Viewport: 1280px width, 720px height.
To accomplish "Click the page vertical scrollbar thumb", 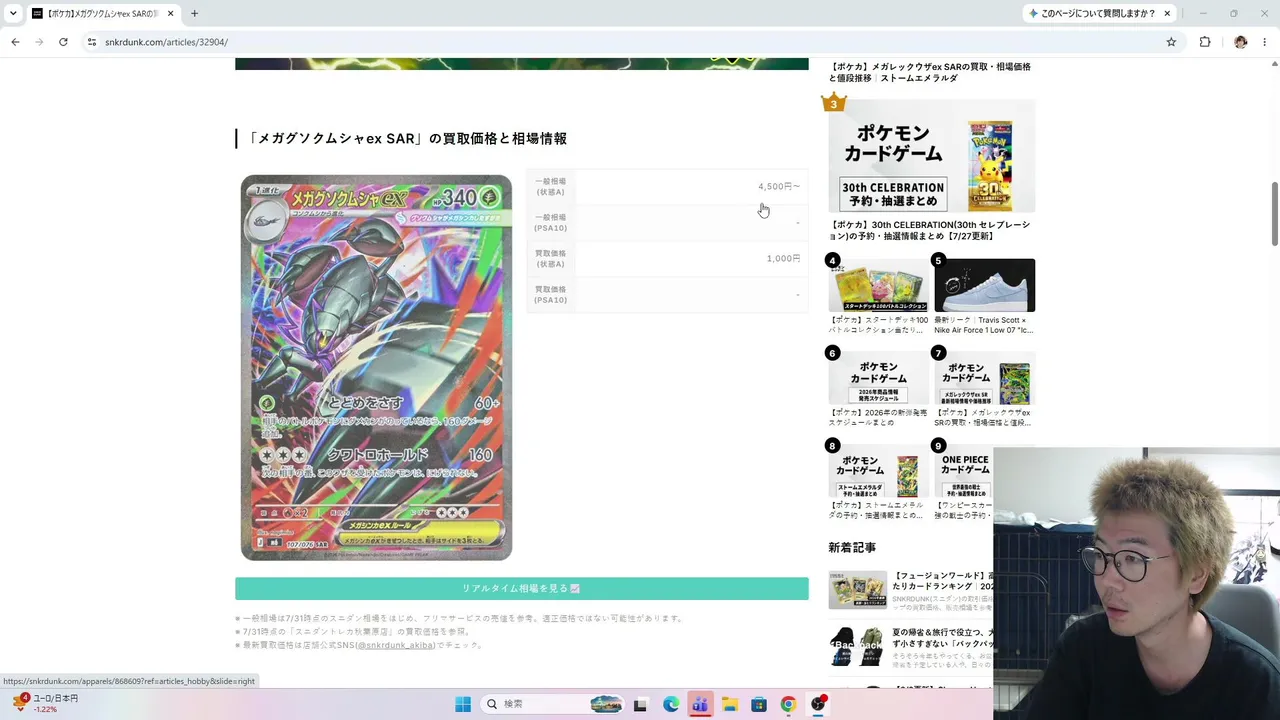I will (1274, 213).
